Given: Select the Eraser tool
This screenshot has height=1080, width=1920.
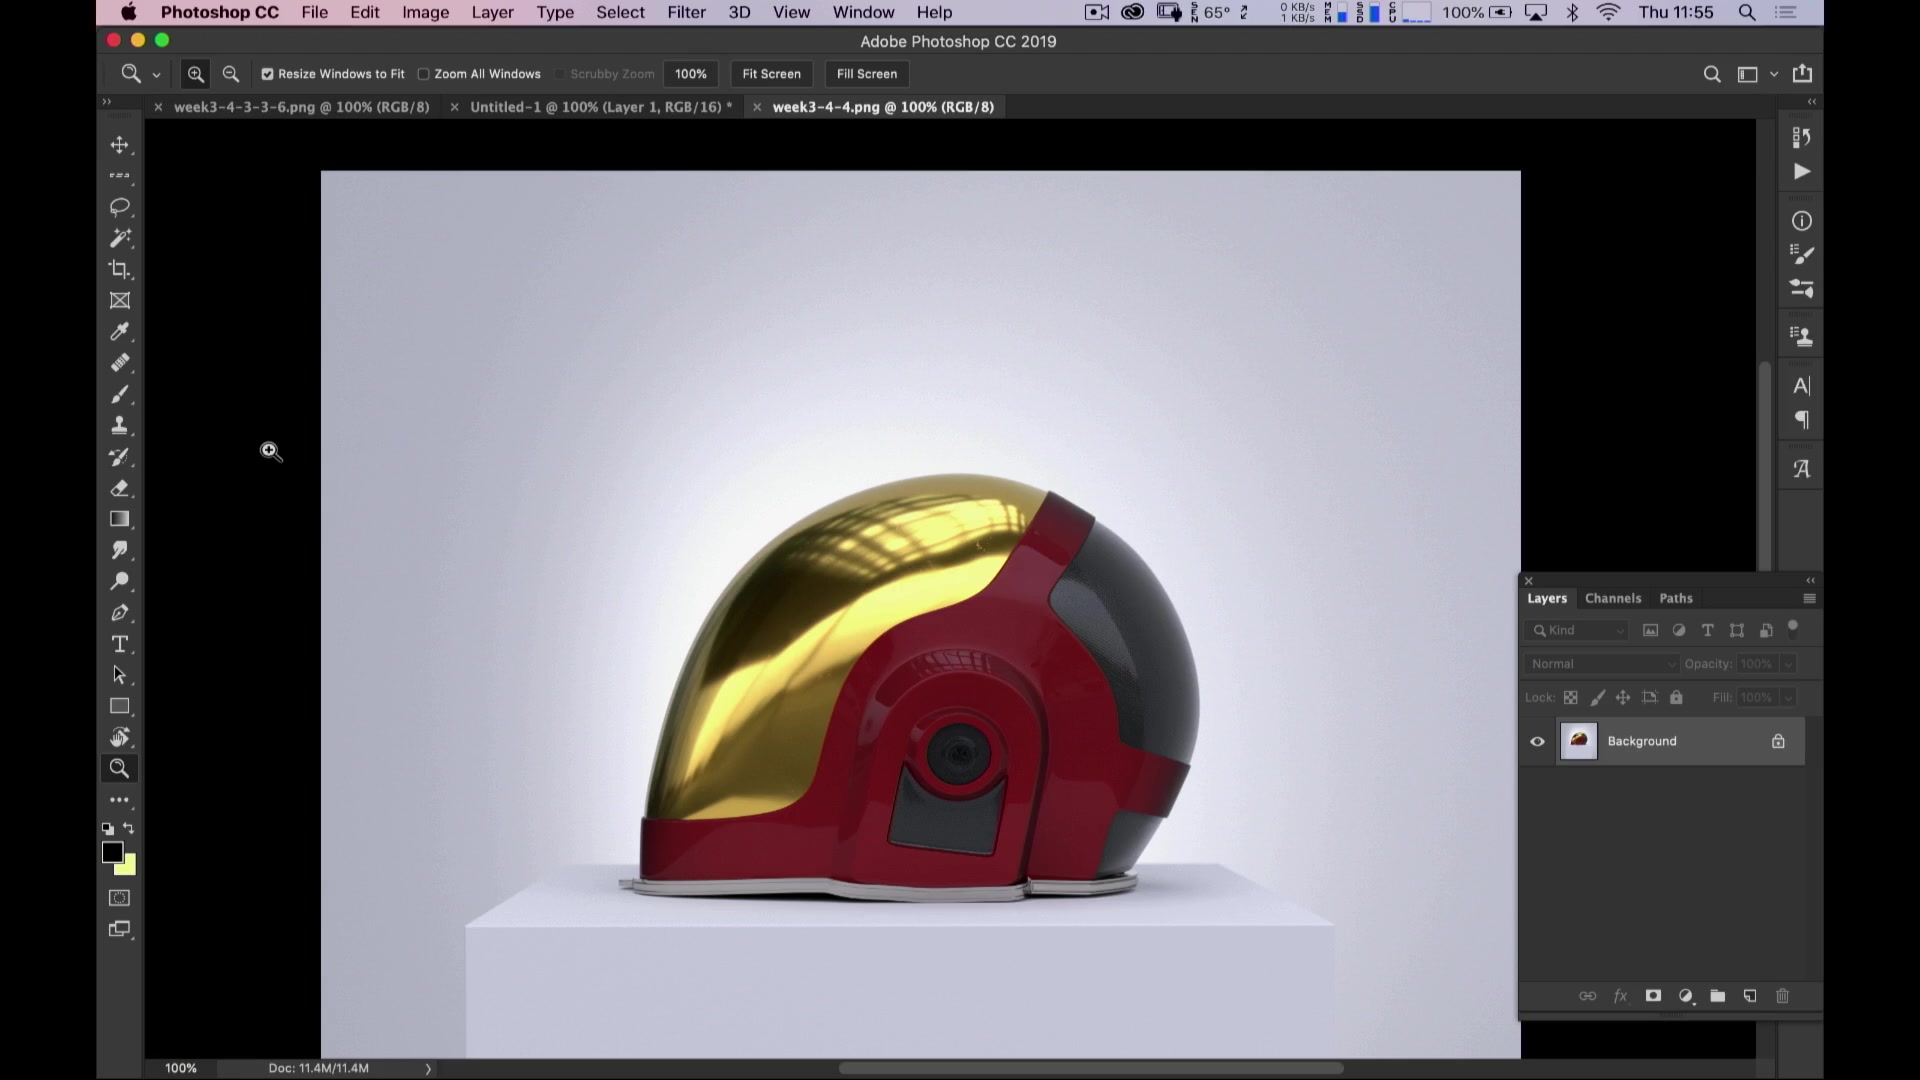Looking at the screenshot, I should click(x=120, y=489).
